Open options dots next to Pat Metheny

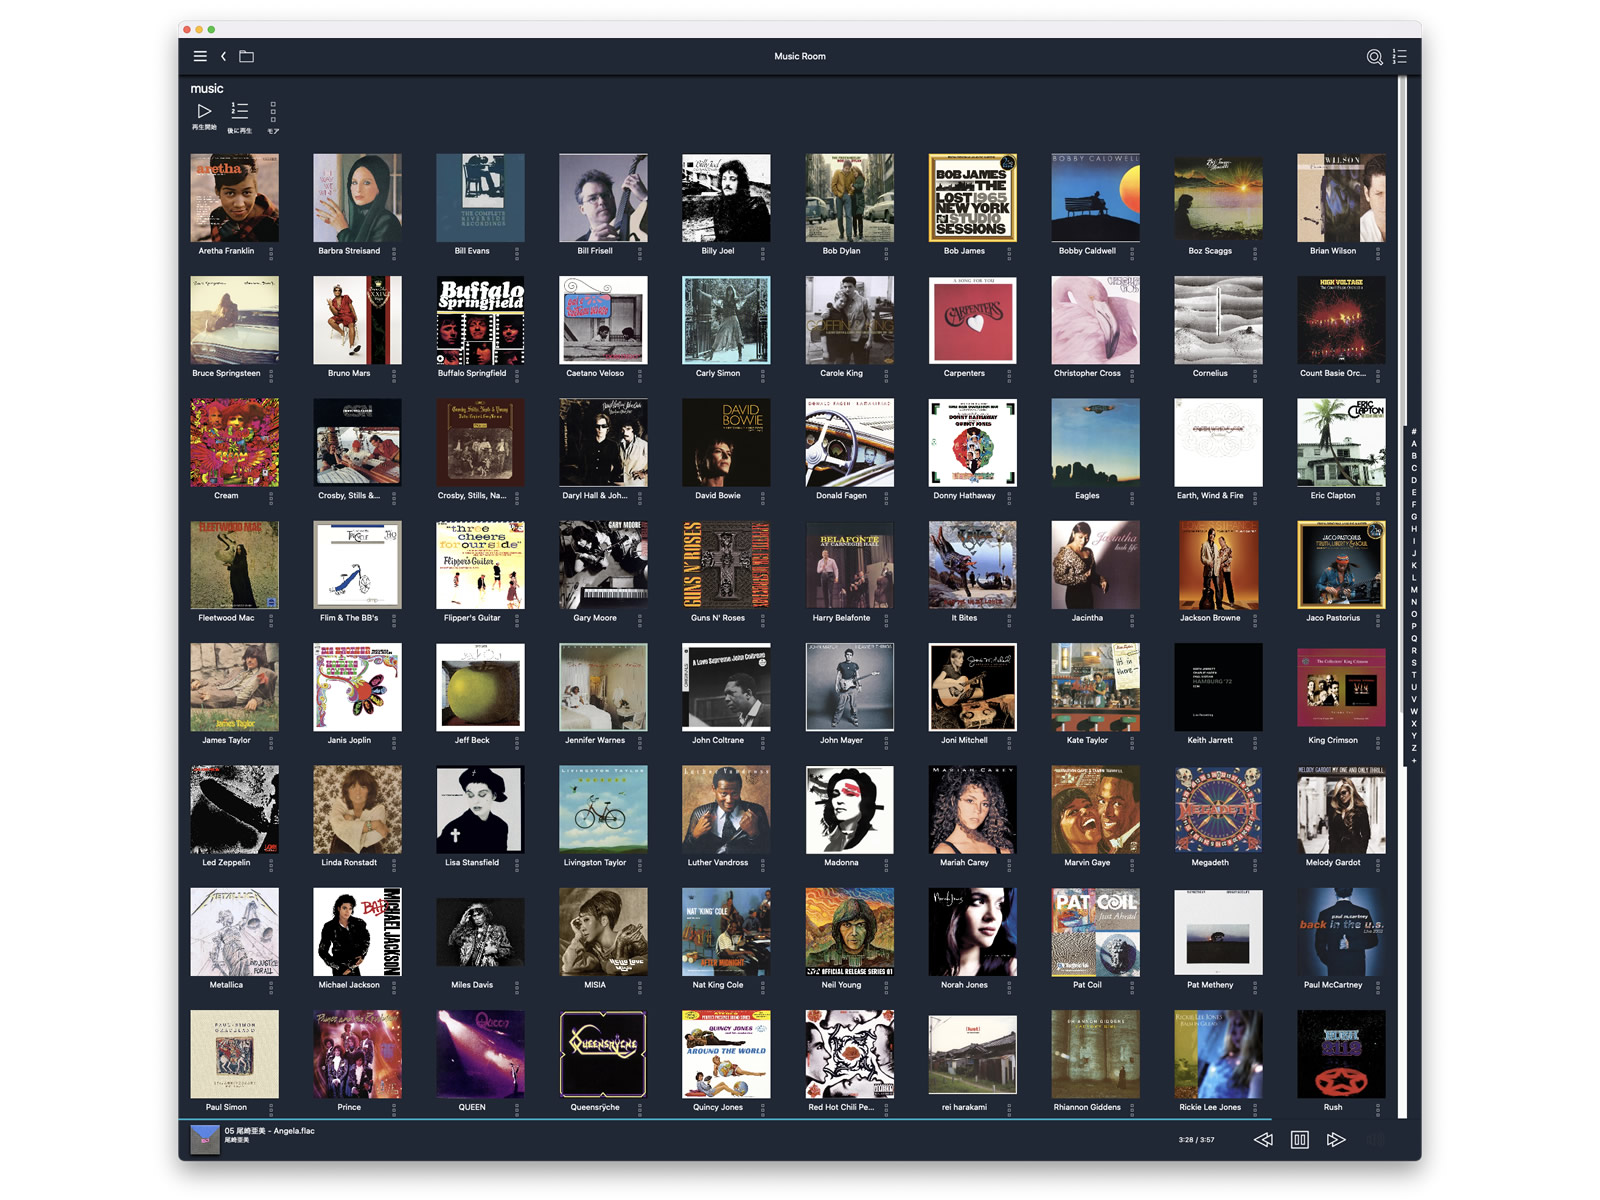point(1255,987)
